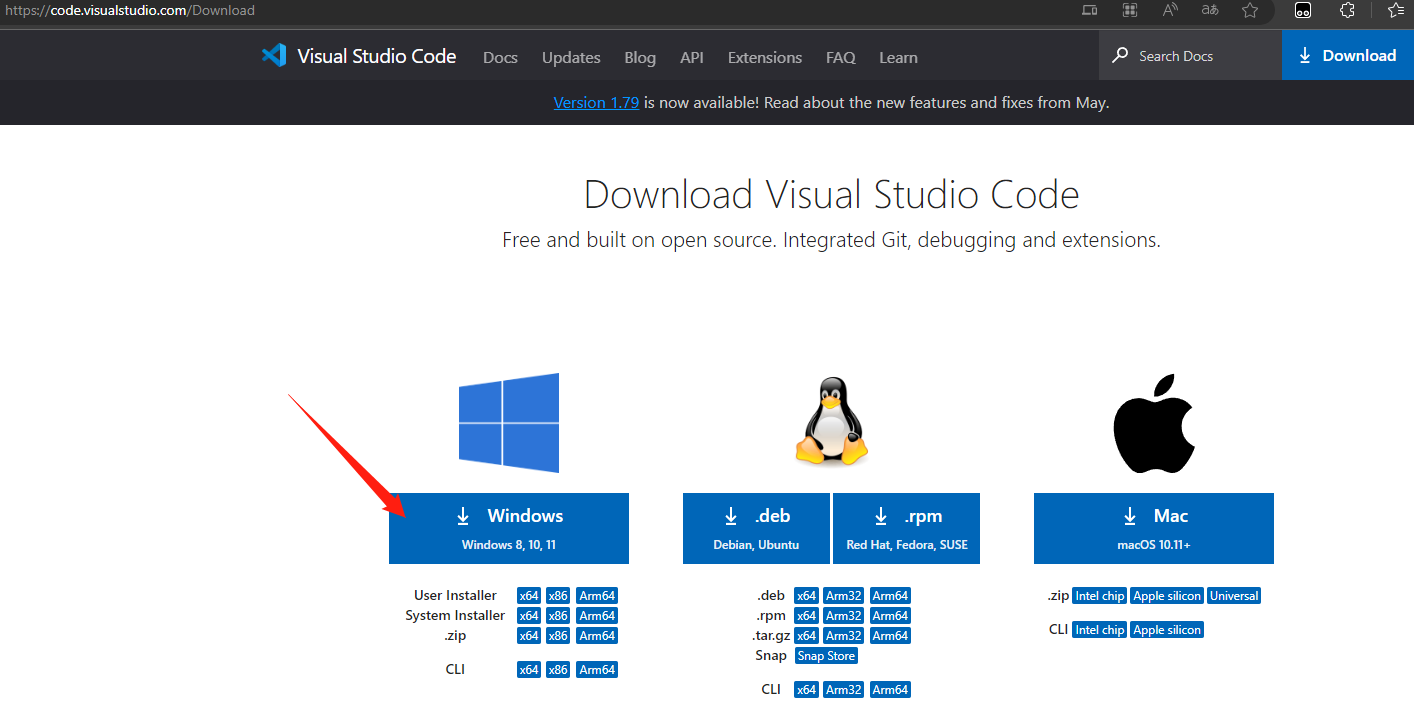1414x727 pixels.
Task: Click the Search Docs input field
Action: pyautogui.click(x=1191, y=55)
